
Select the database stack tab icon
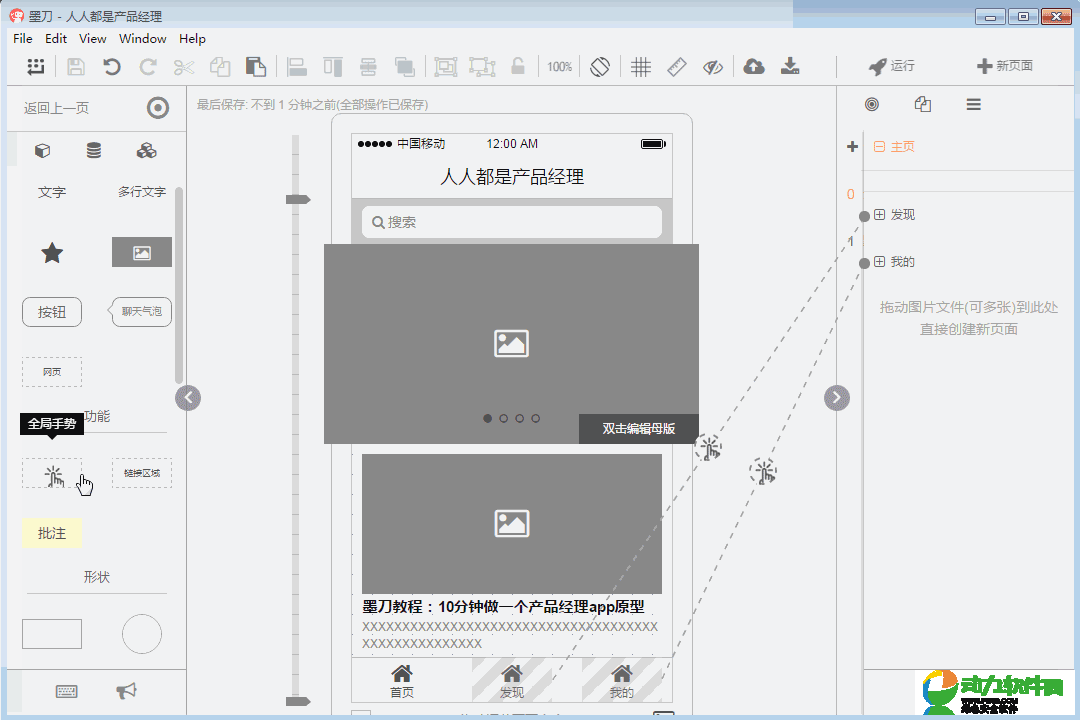[x=94, y=150]
